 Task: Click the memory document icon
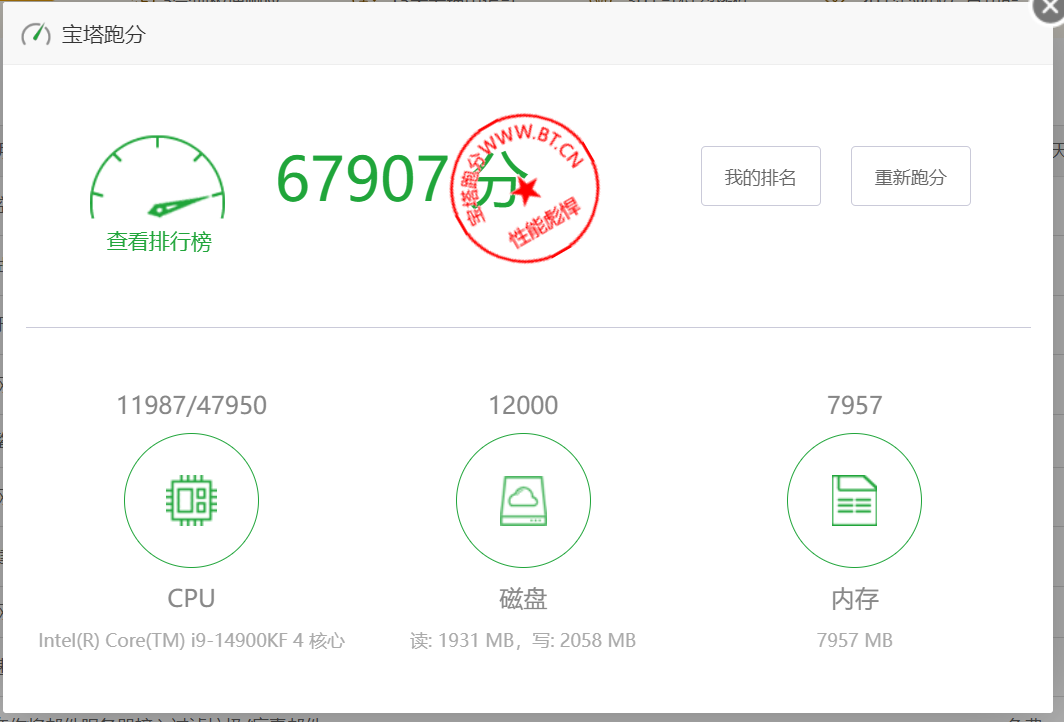coord(854,501)
